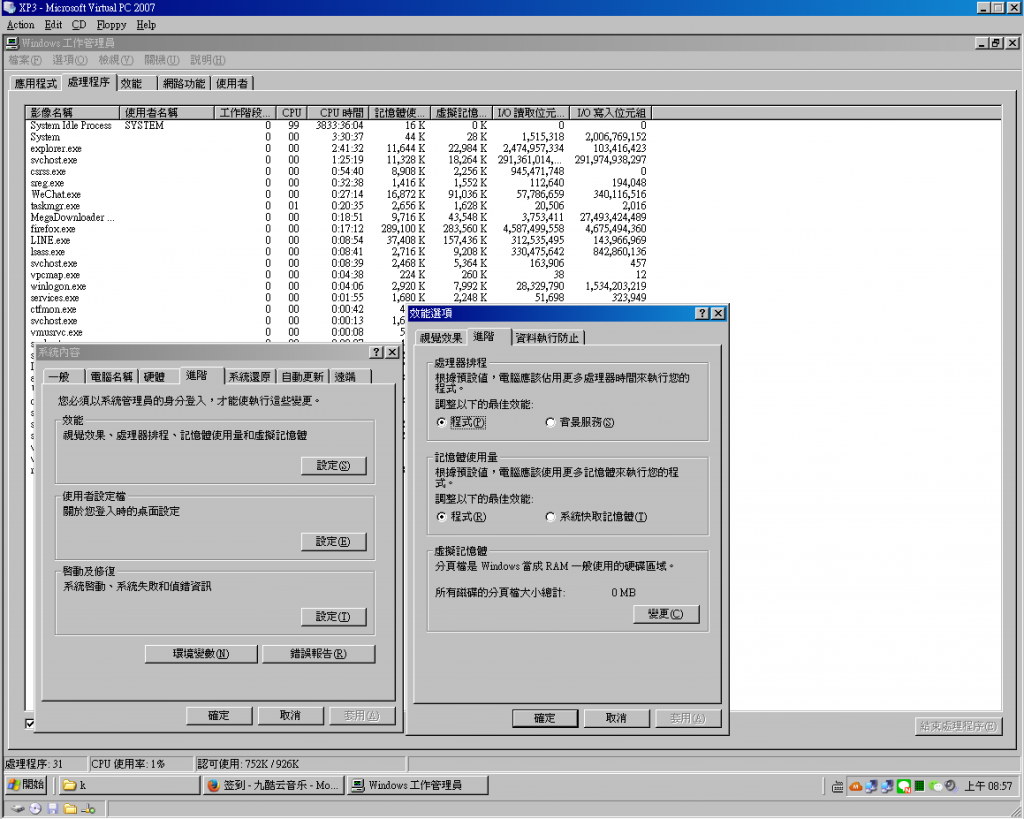The width and height of the screenshot is (1024, 819).
Task: Switch to 系統還原 tab in 系統內容
Action: [x=249, y=377]
